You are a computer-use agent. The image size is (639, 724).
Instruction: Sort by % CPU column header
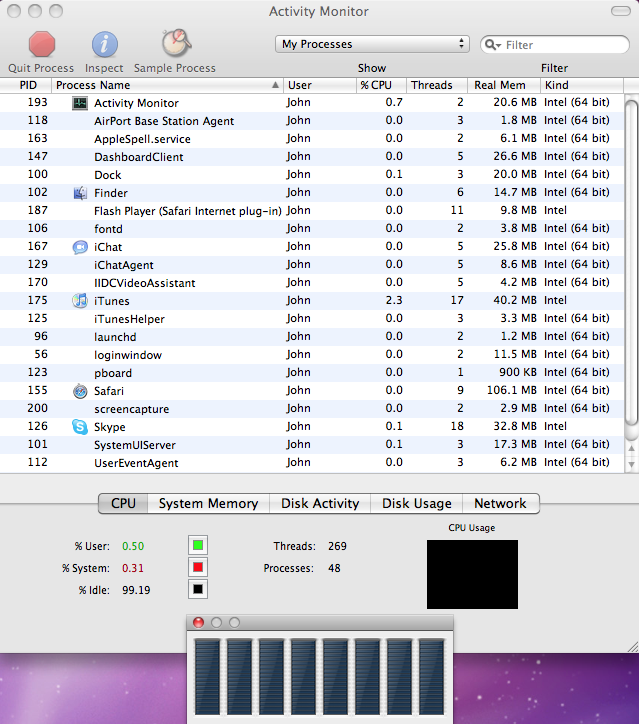381,85
